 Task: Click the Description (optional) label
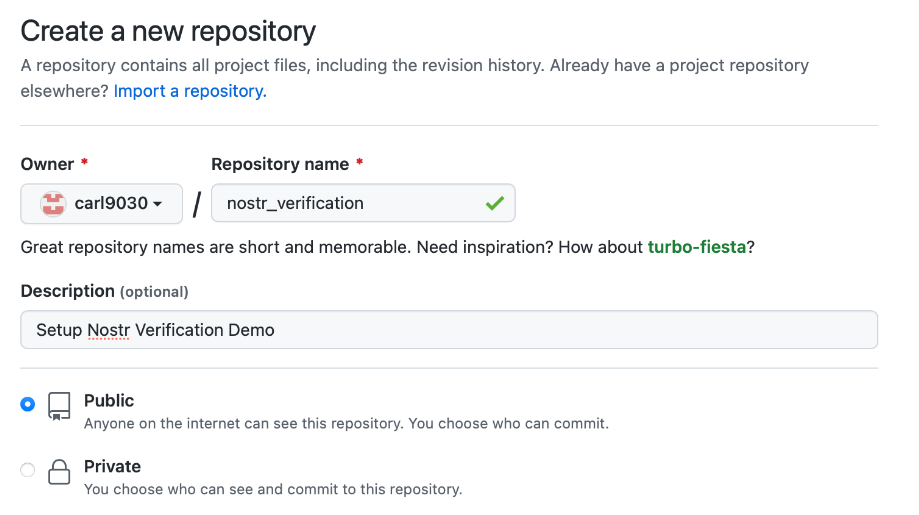coord(104,291)
